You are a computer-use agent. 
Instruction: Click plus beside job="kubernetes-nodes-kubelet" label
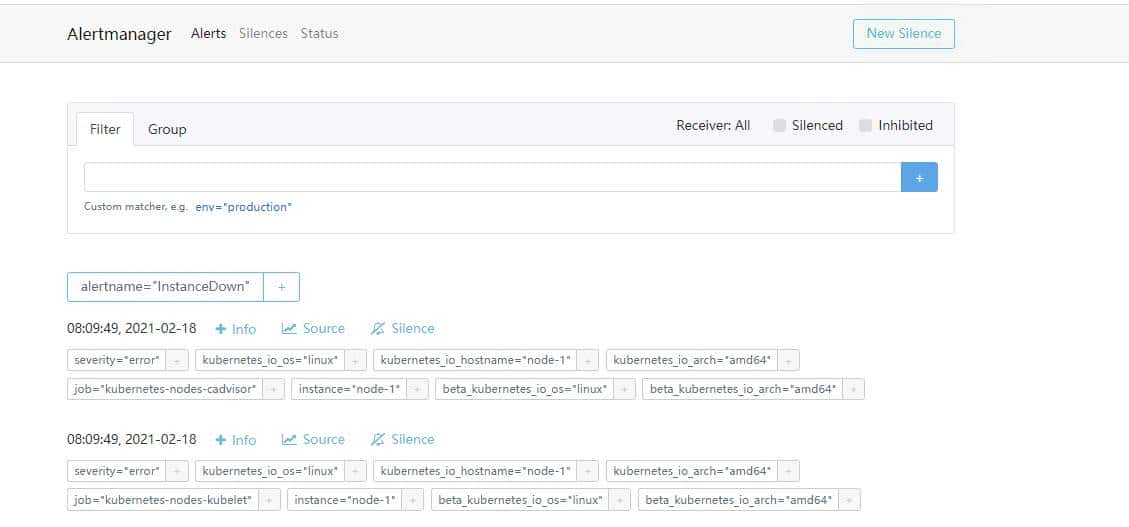[x=270, y=500]
